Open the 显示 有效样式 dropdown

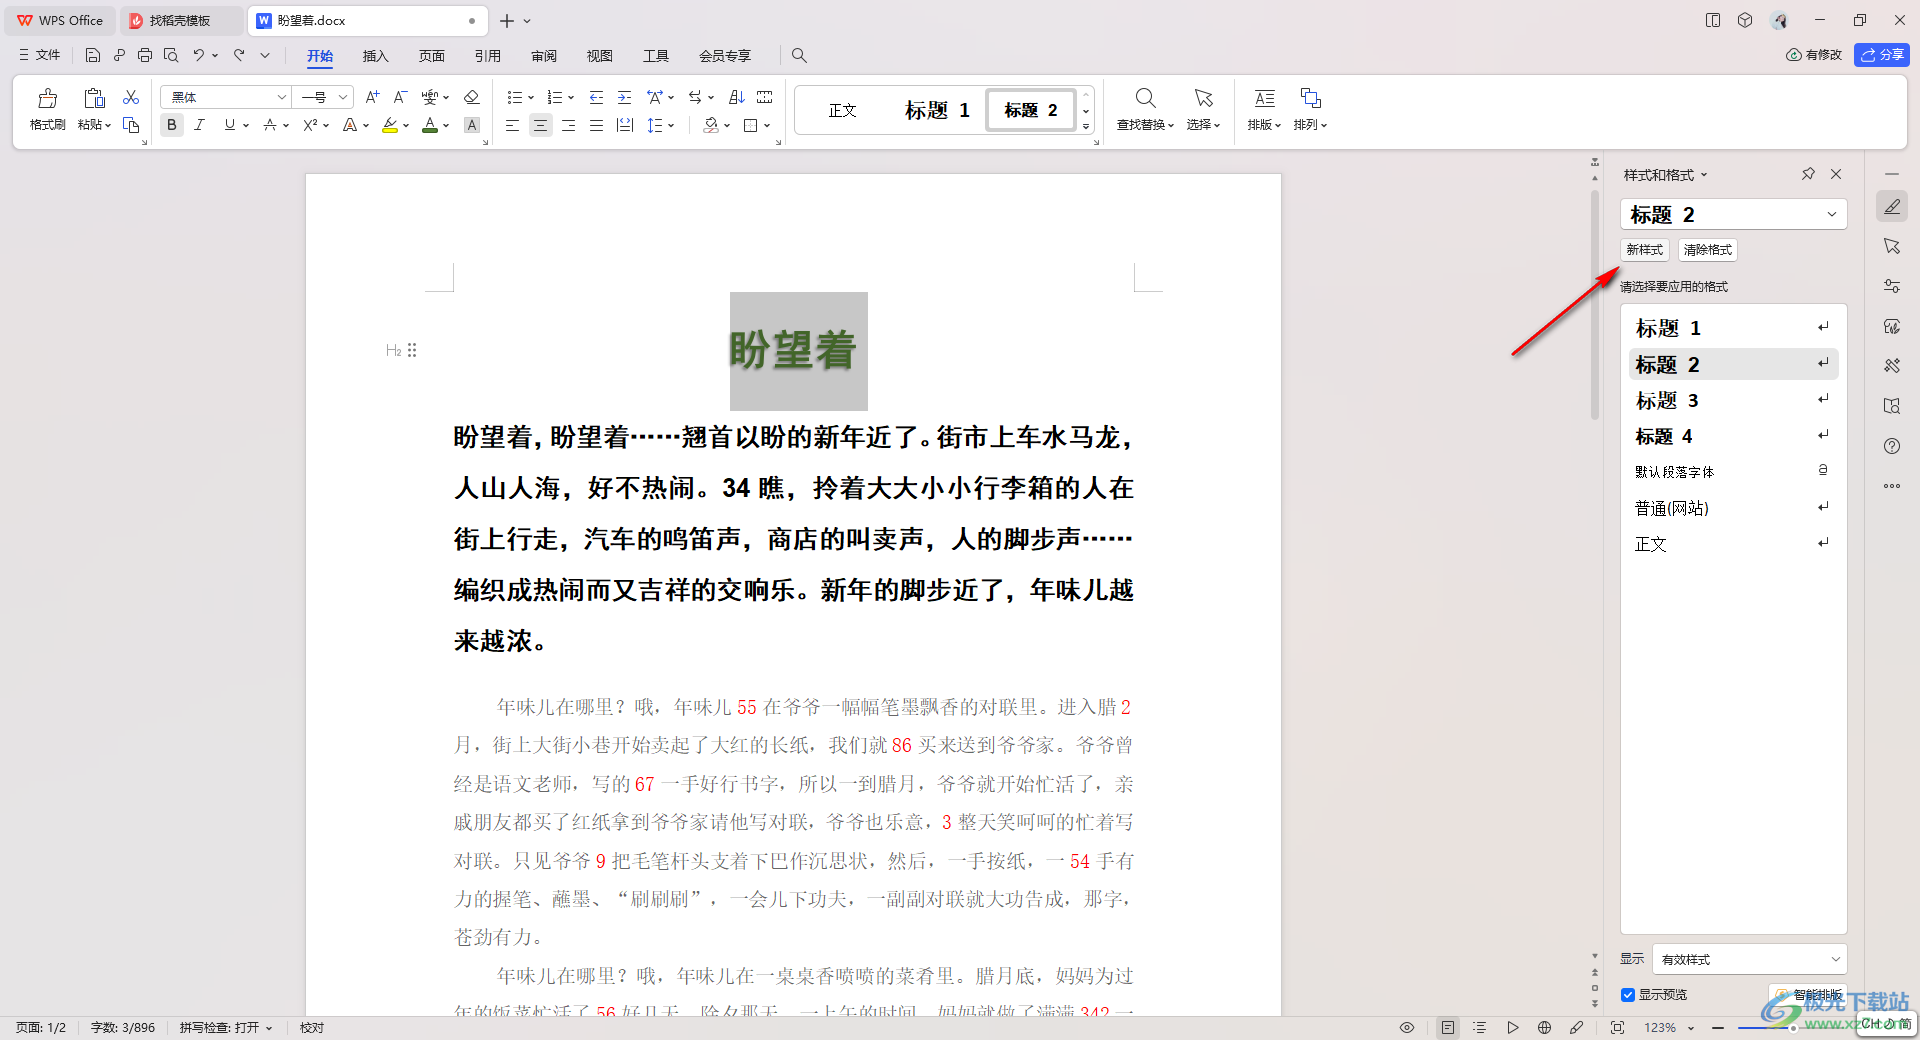[1749, 959]
